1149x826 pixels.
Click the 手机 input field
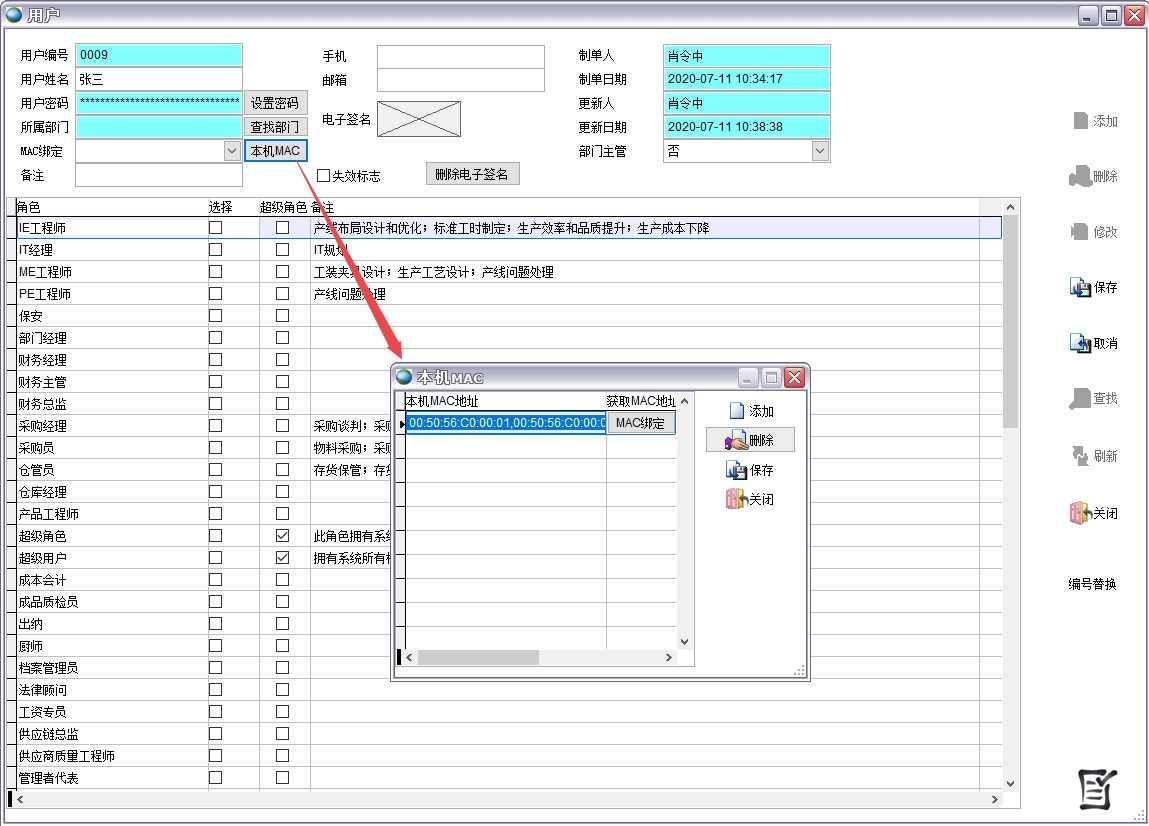[x=460, y=56]
